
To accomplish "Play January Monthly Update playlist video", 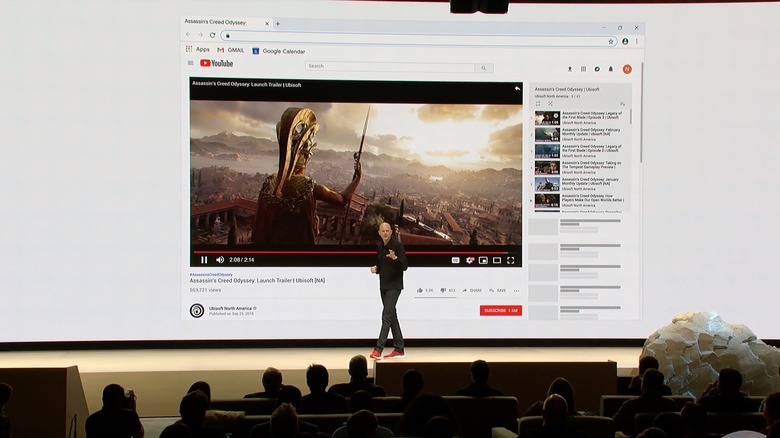I will (580, 184).
